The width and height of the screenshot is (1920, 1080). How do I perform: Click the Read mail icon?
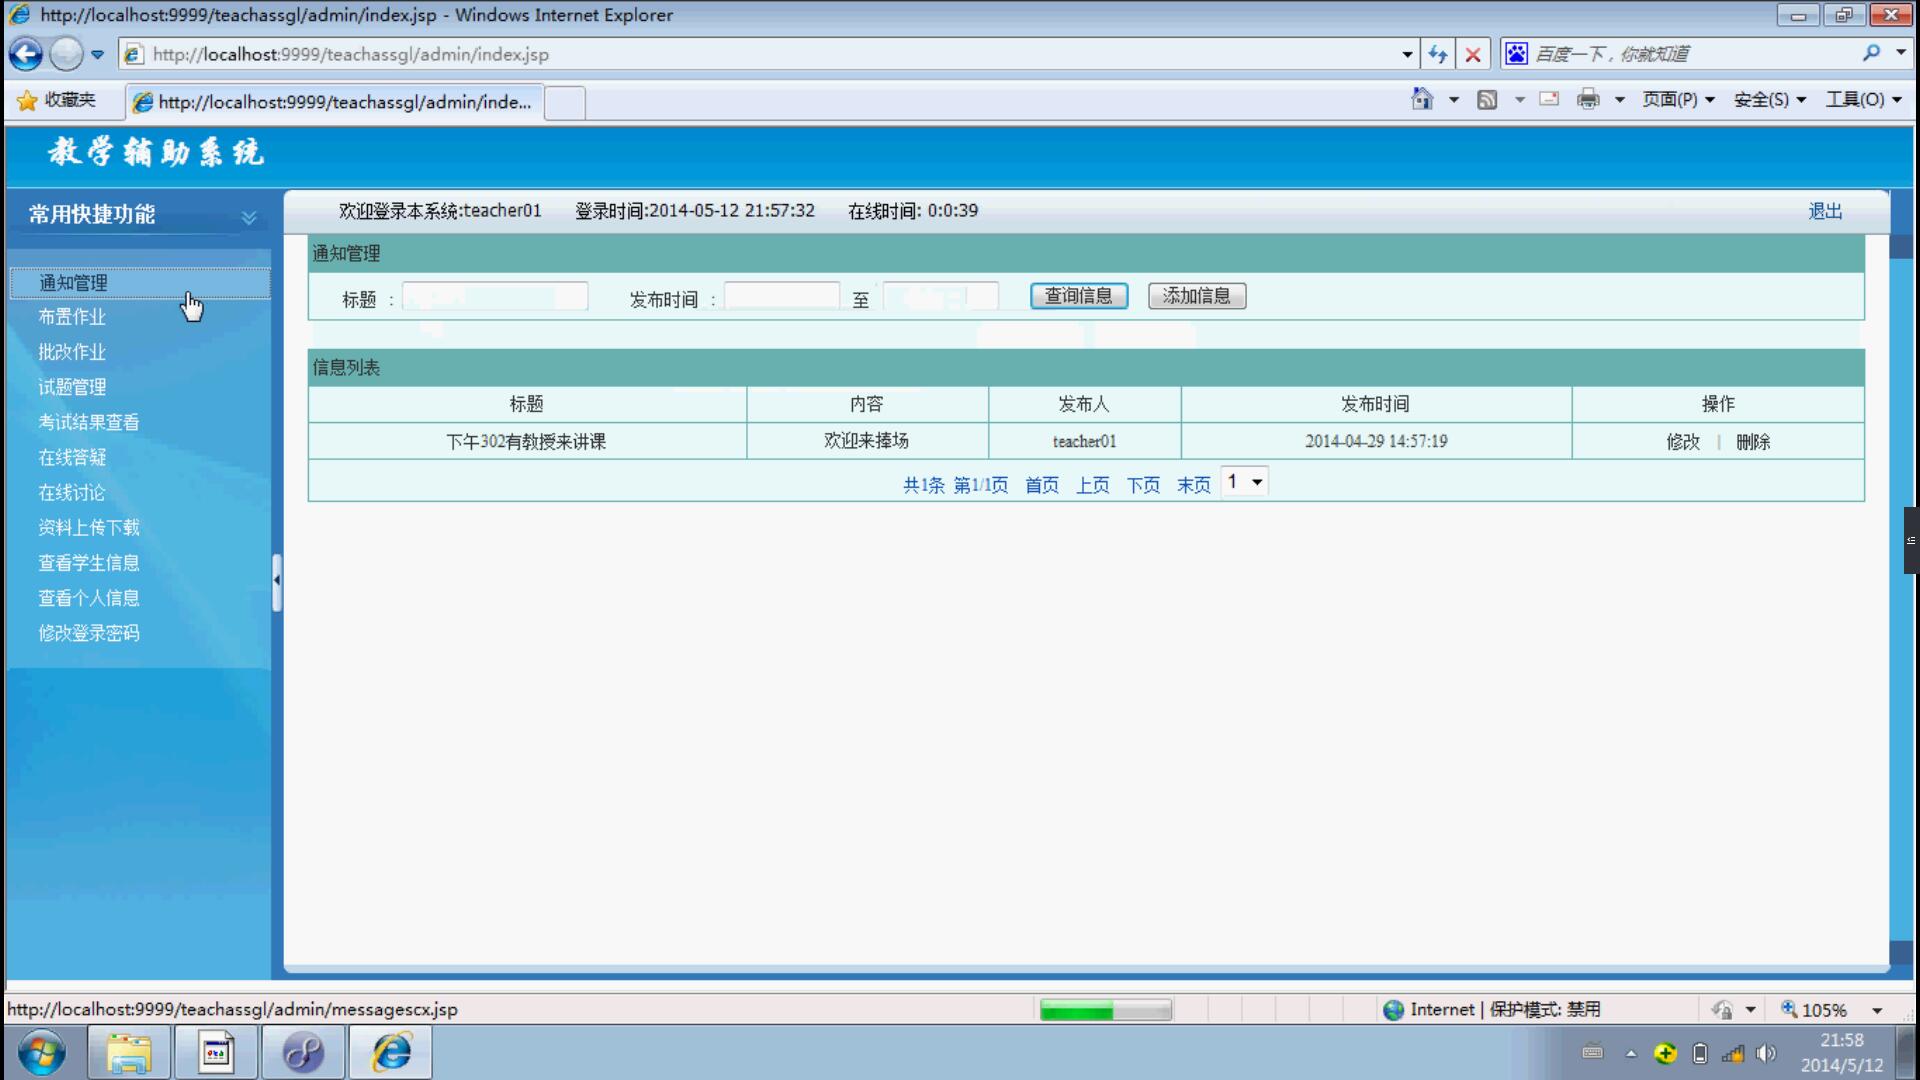(1549, 99)
